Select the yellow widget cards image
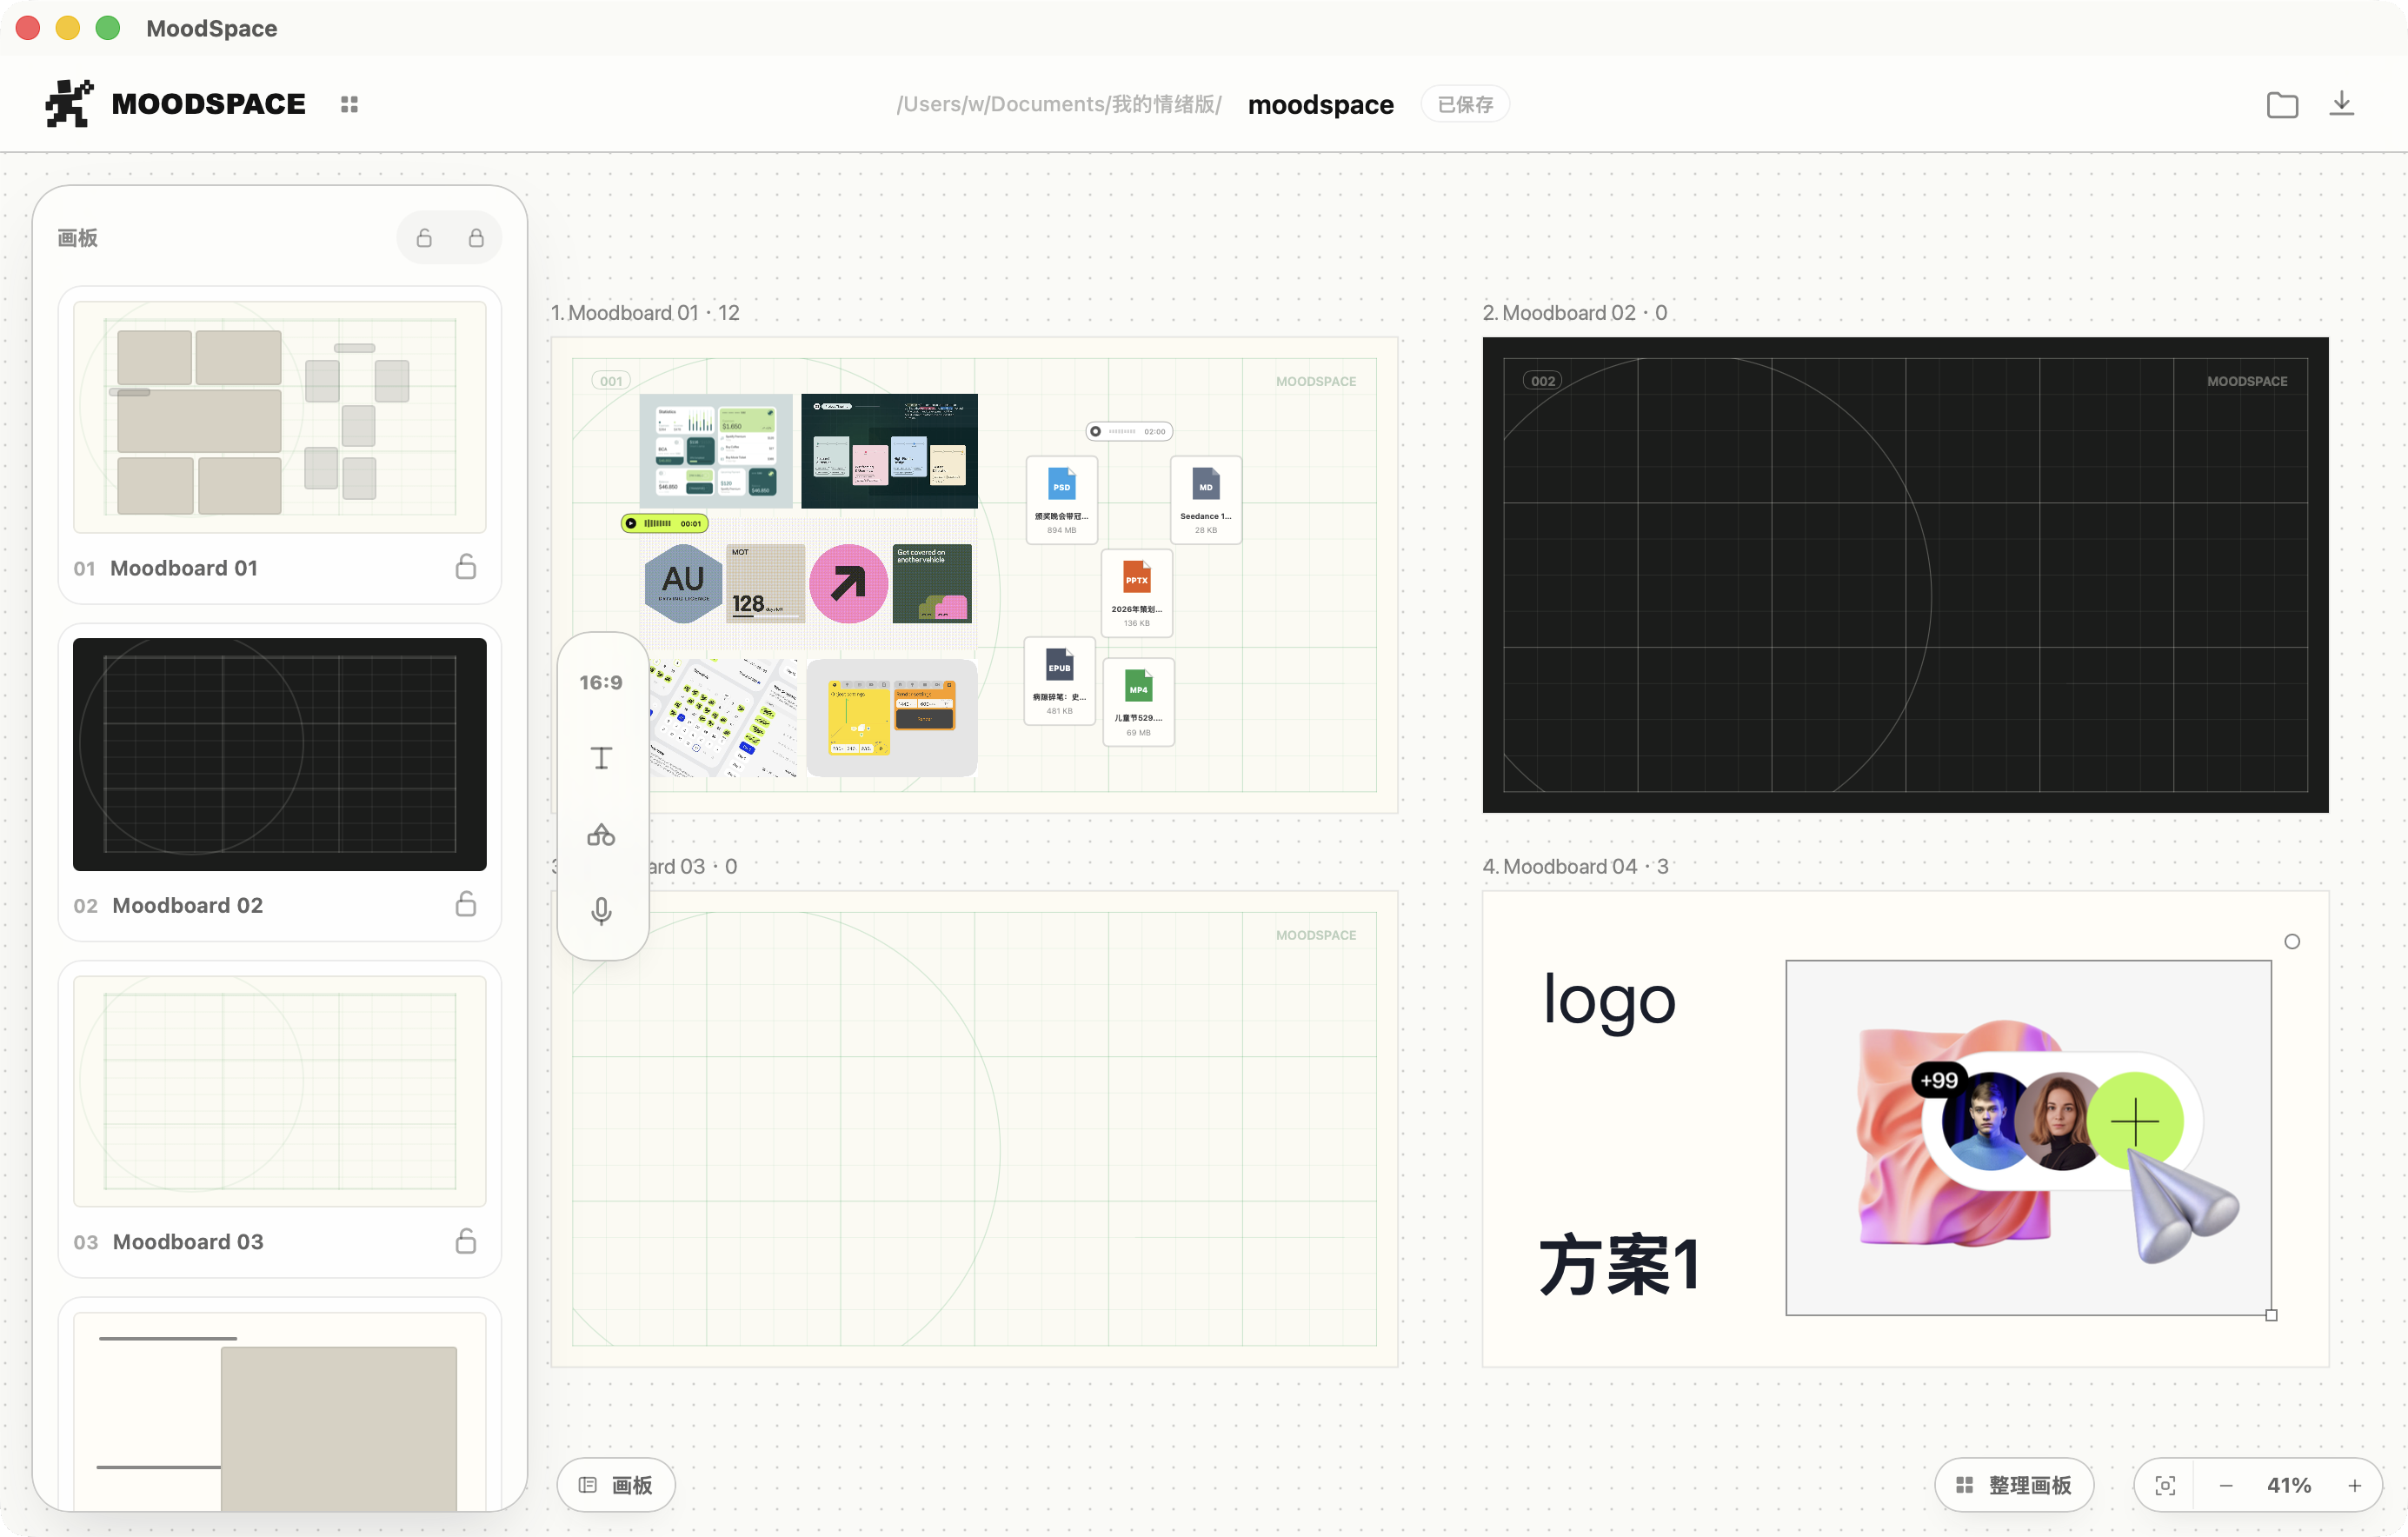 click(892, 717)
